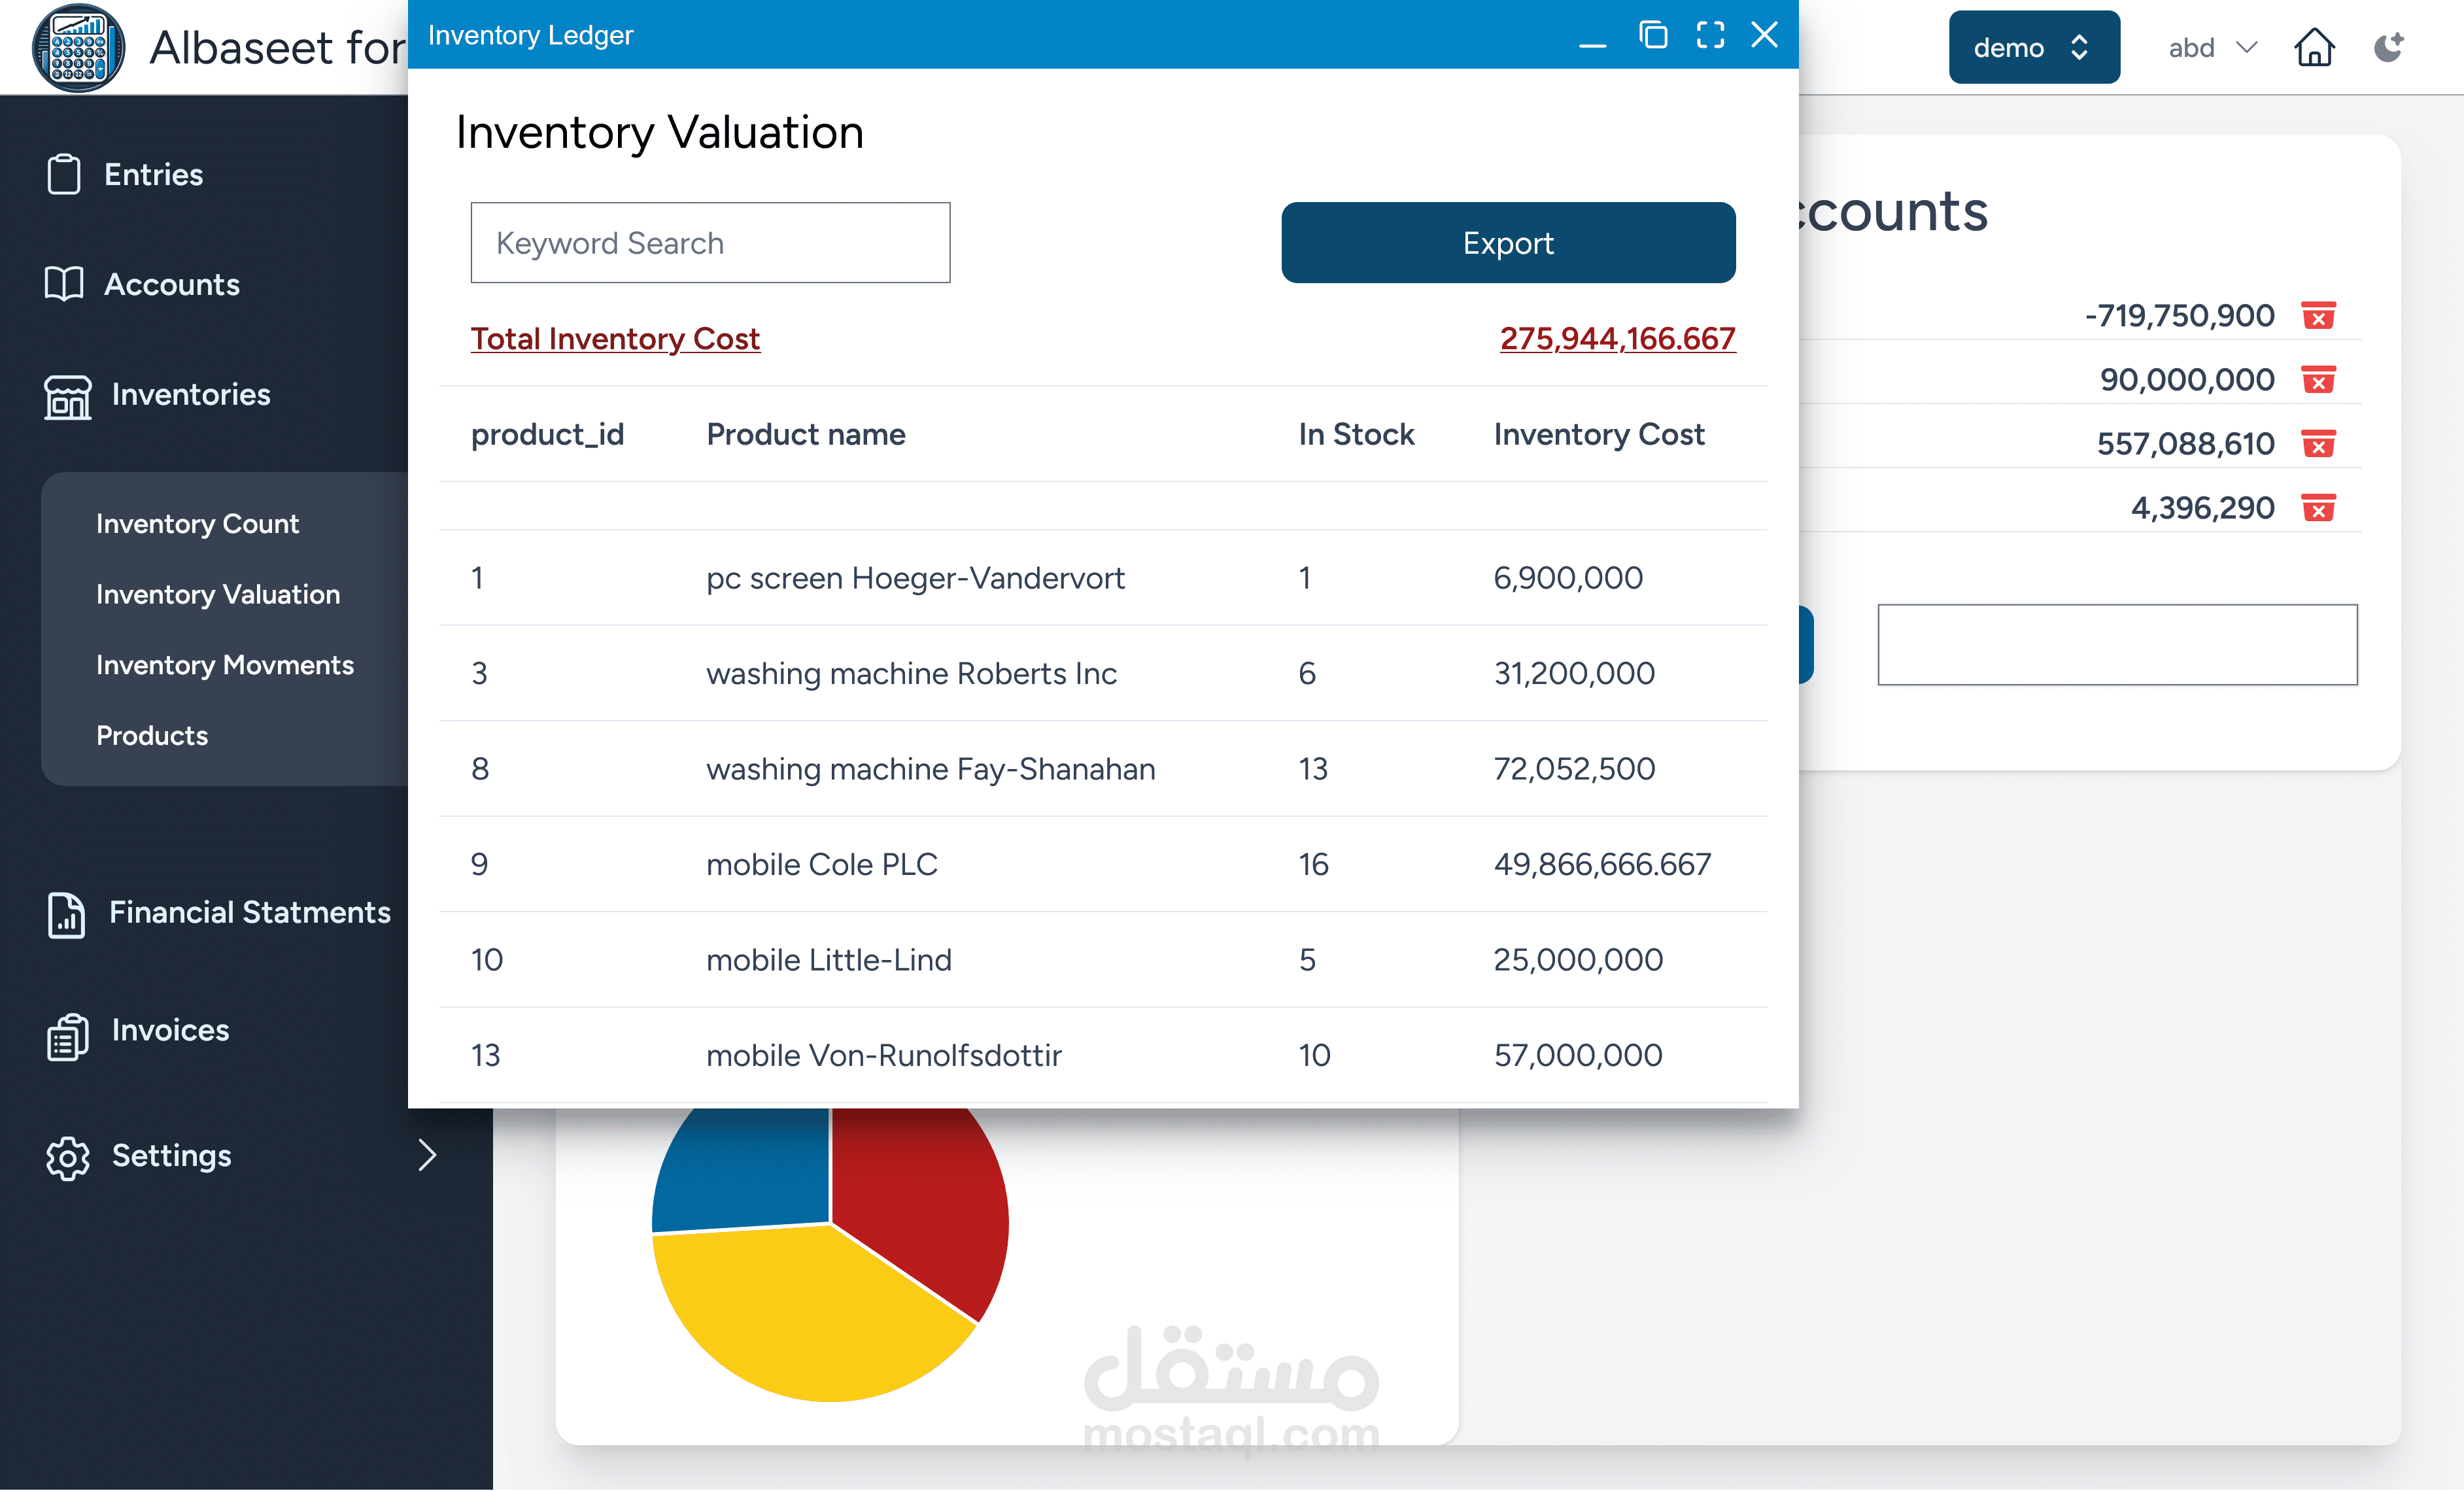Delete the 4,396,290 account row
Image resolution: width=2464 pixels, height=1491 pixels.
click(2318, 508)
